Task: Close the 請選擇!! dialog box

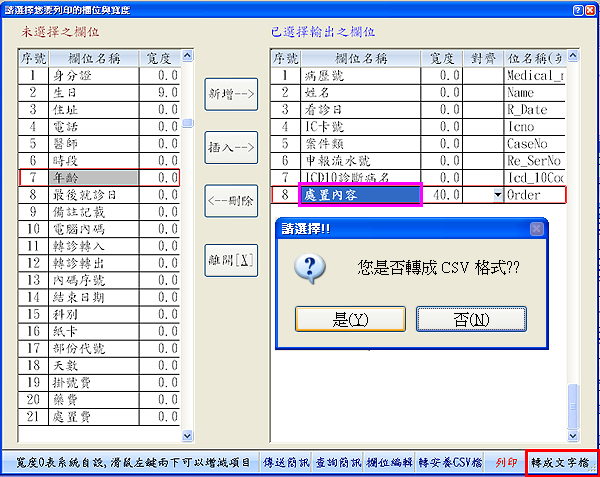Action: (535, 229)
